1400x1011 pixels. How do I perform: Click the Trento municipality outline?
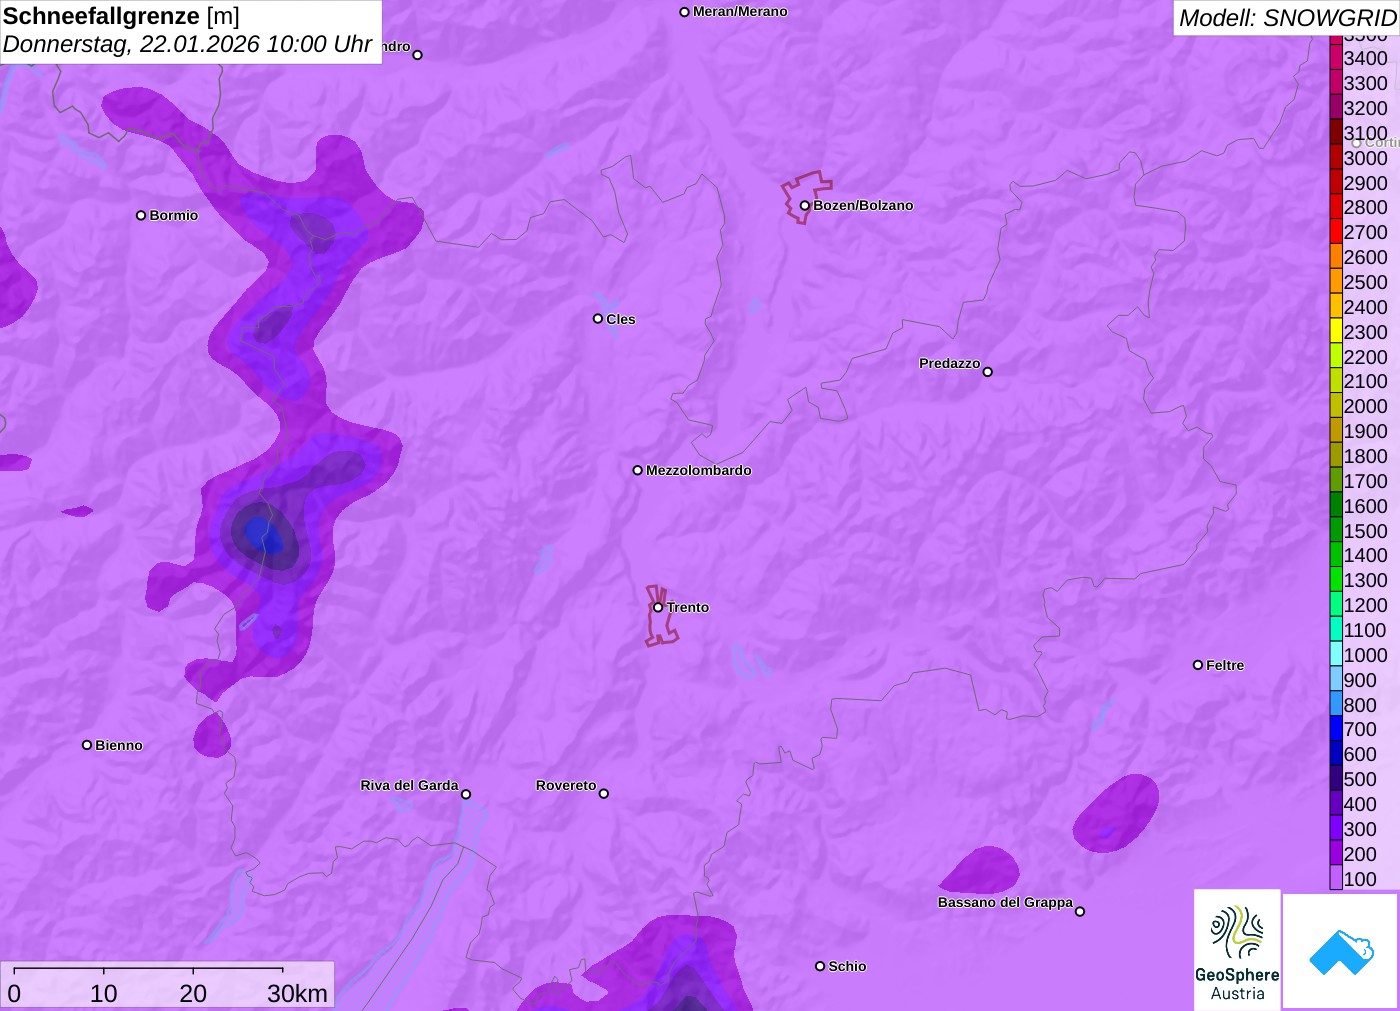(661, 617)
